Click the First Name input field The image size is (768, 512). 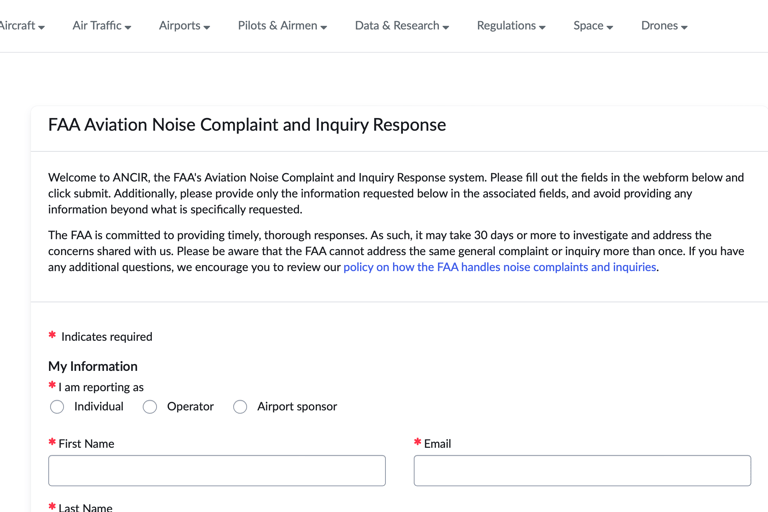217,471
